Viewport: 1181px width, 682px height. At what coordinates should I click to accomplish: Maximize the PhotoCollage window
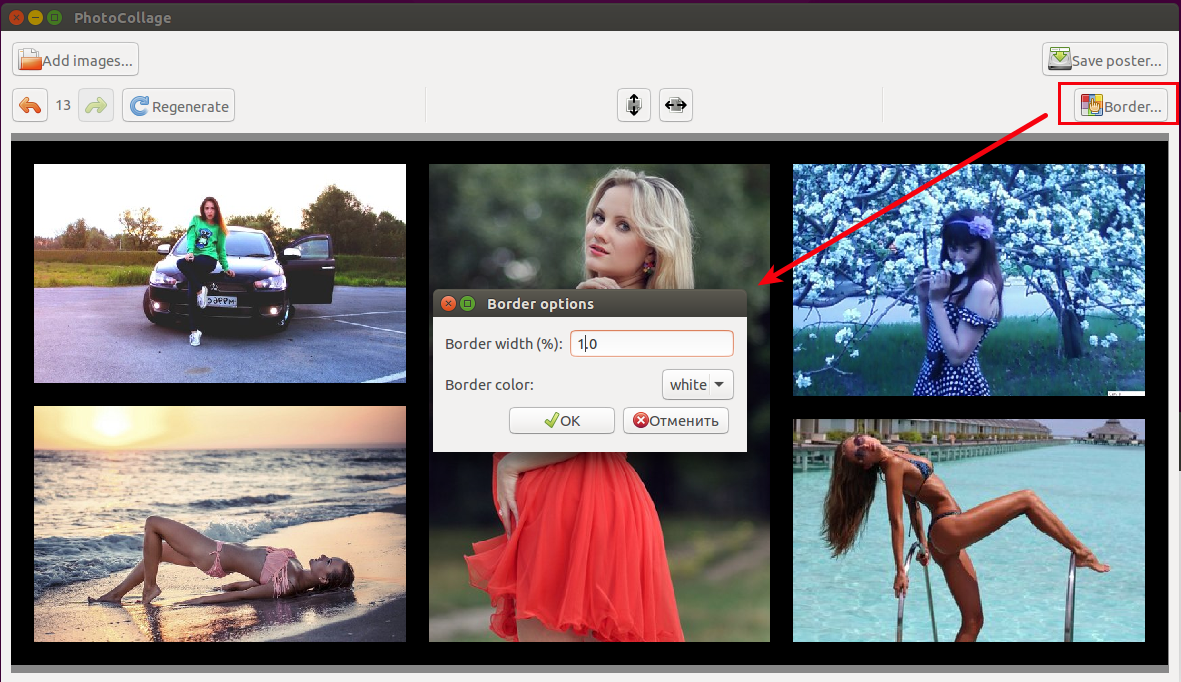[54, 17]
